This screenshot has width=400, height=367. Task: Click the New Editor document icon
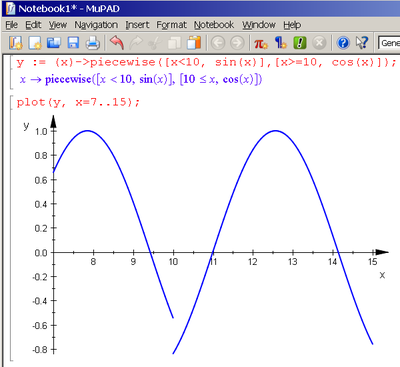[35, 43]
